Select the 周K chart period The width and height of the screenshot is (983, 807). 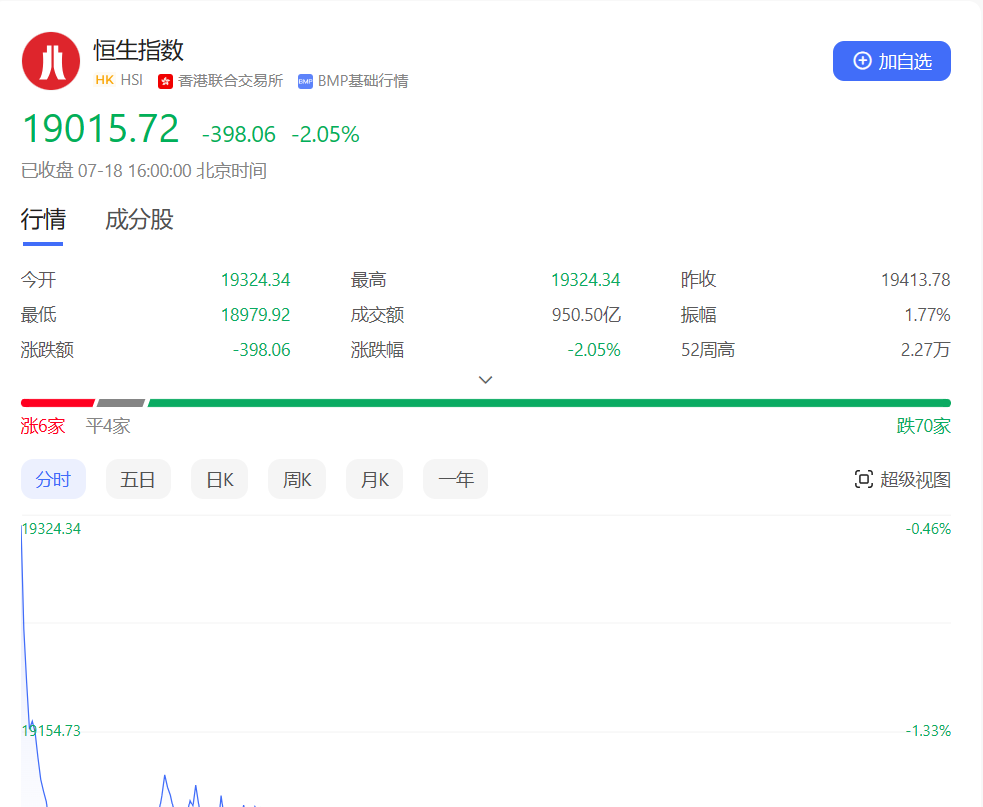coord(297,479)
